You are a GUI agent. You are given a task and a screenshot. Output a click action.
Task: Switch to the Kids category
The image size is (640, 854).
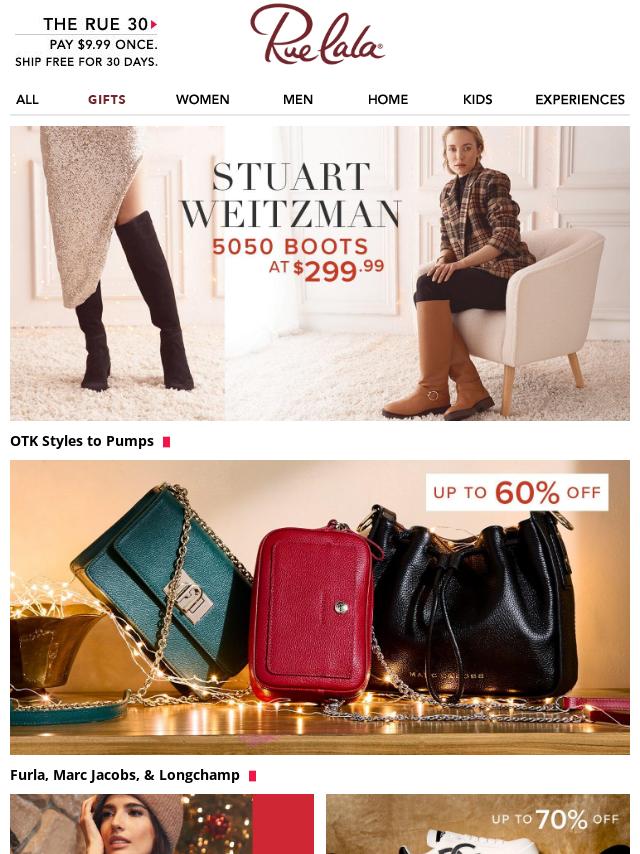click(x=478, y=100)
